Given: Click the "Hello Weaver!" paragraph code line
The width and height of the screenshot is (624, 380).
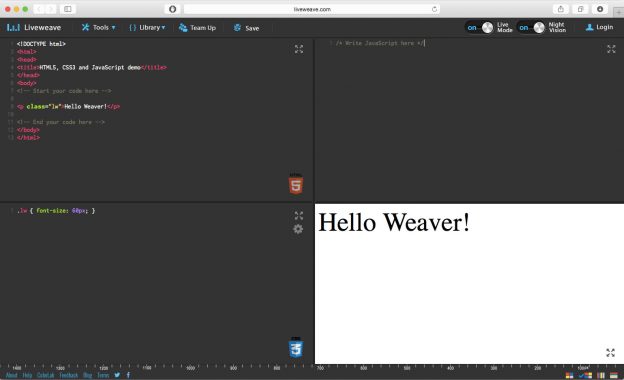Looking at the screenshot, I should coord(68,107).
